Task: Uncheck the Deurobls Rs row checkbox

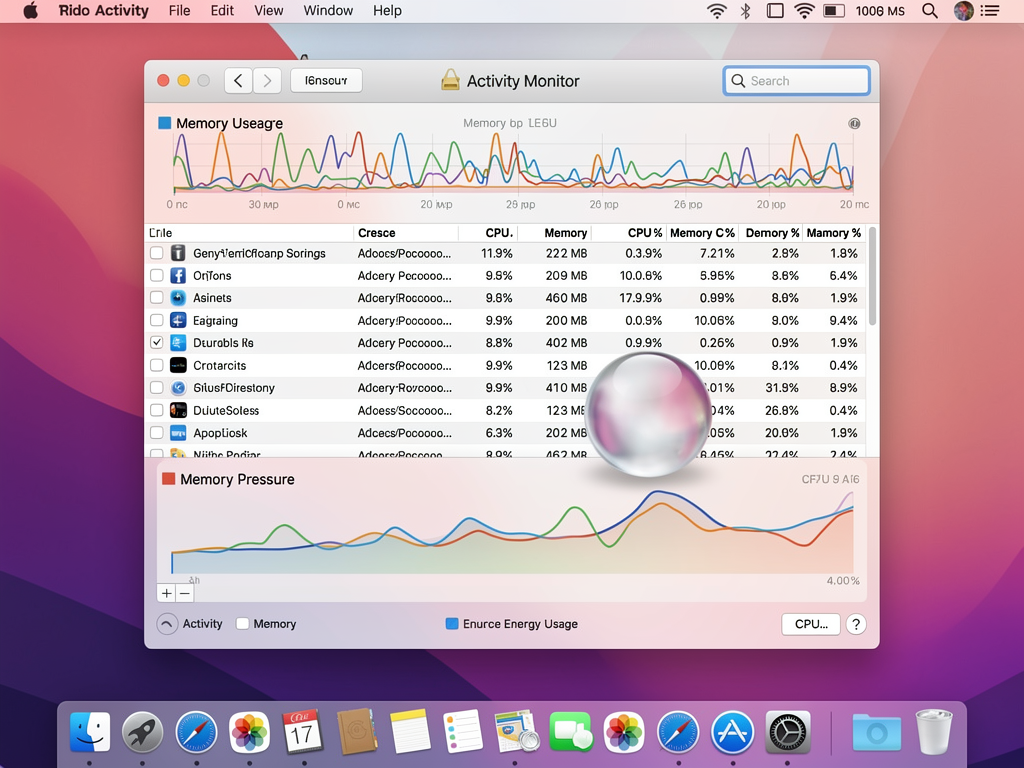Action: (x=157, y=342)
